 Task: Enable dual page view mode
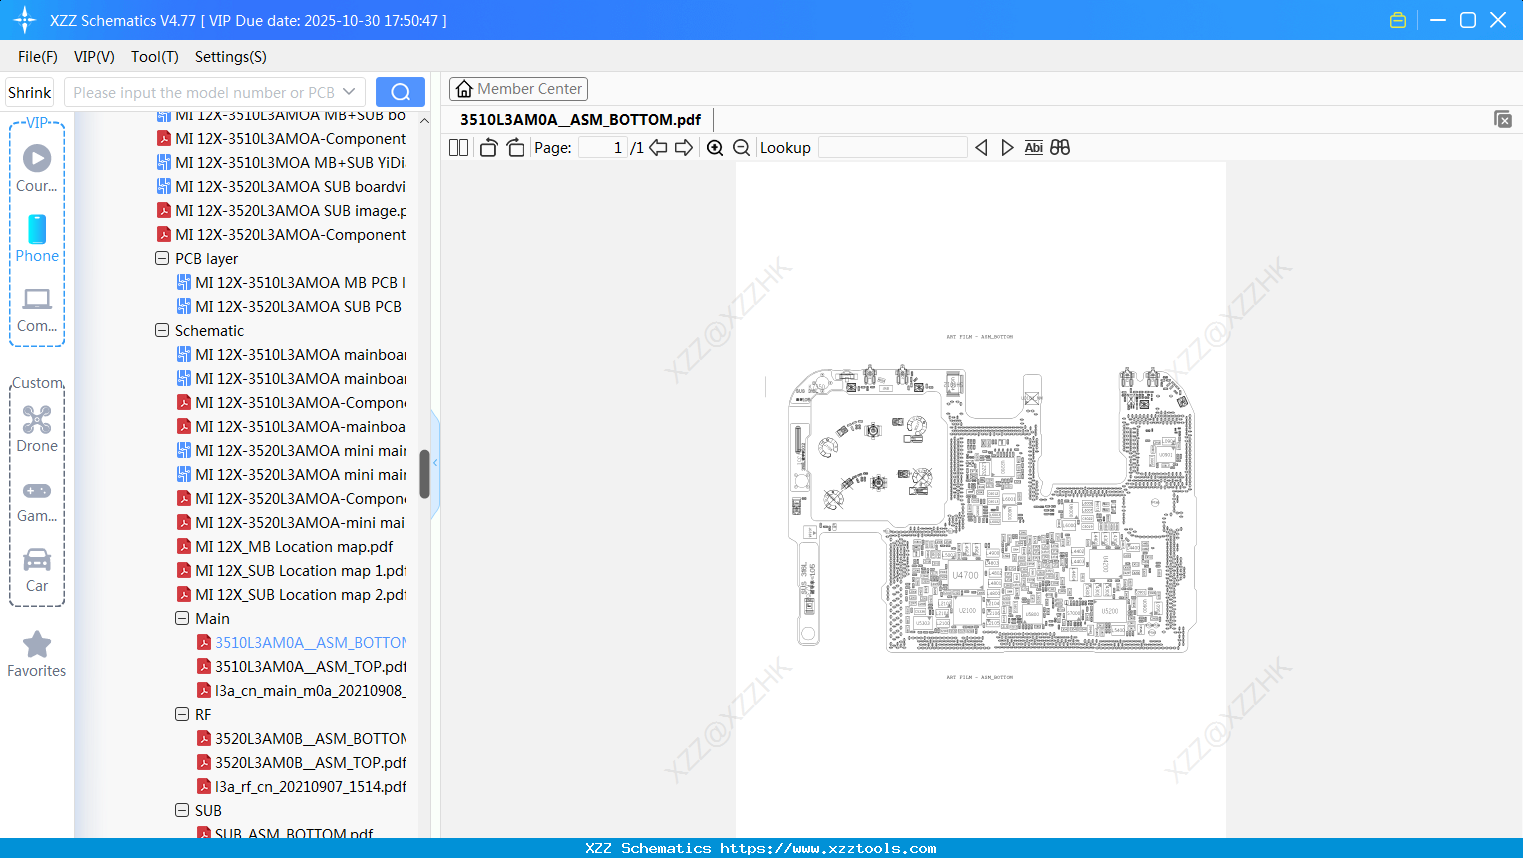458,147
